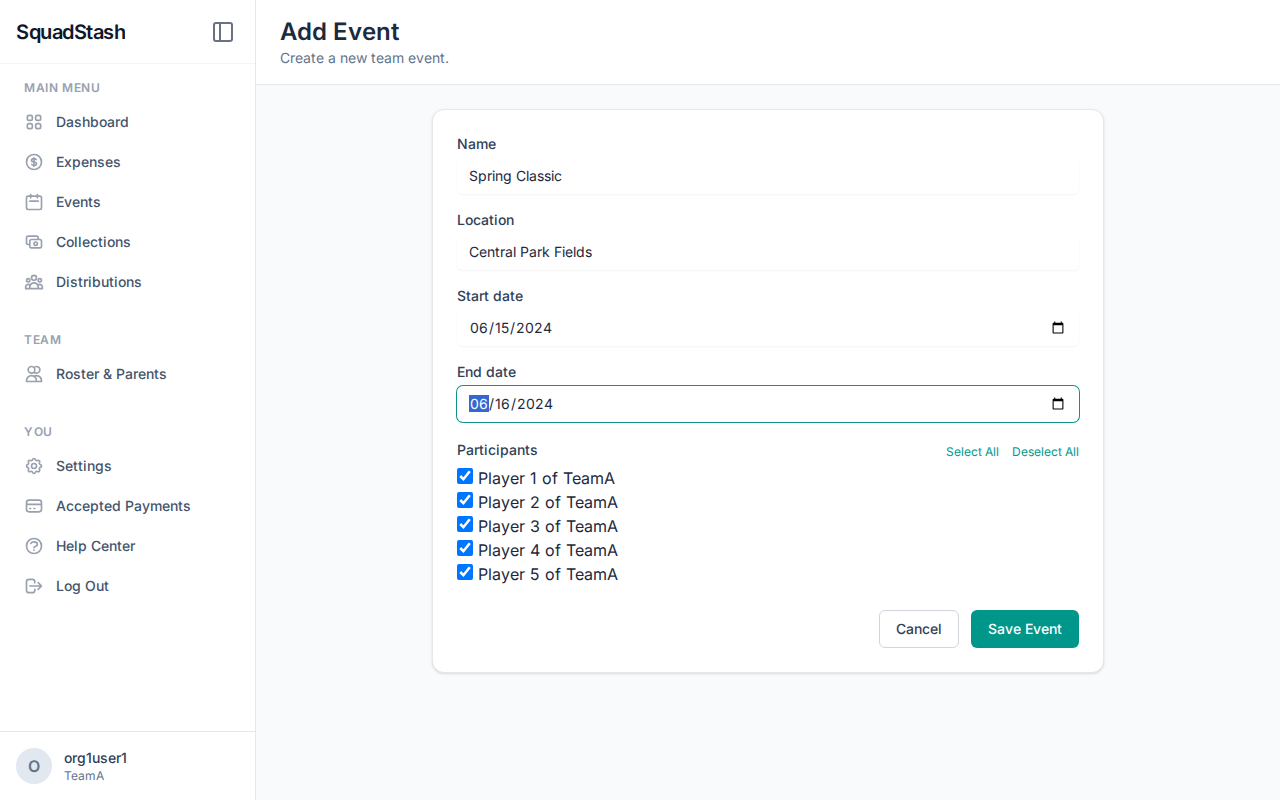
Task: Navigate to Roster & Parents
Action: pyautogui.click(x=110, y=373)
